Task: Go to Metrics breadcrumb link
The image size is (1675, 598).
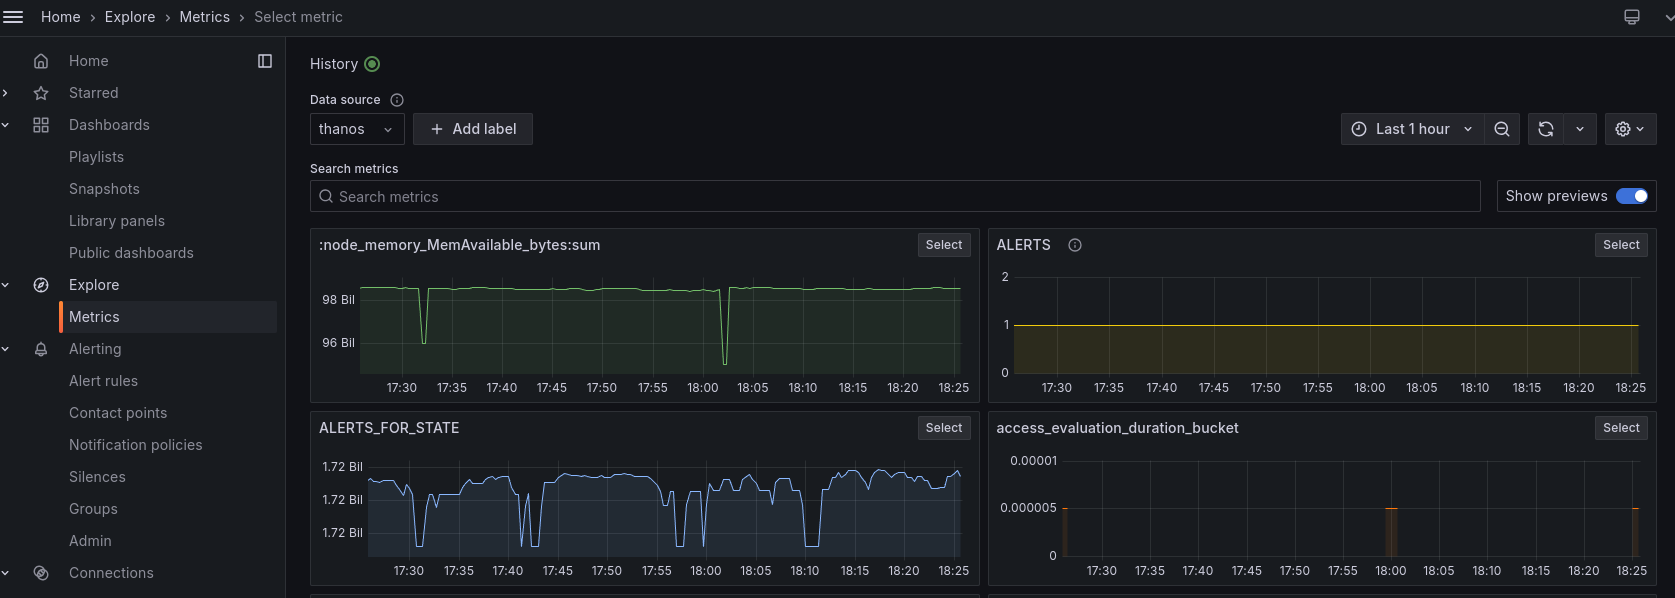Action: [x=204, y=17]
